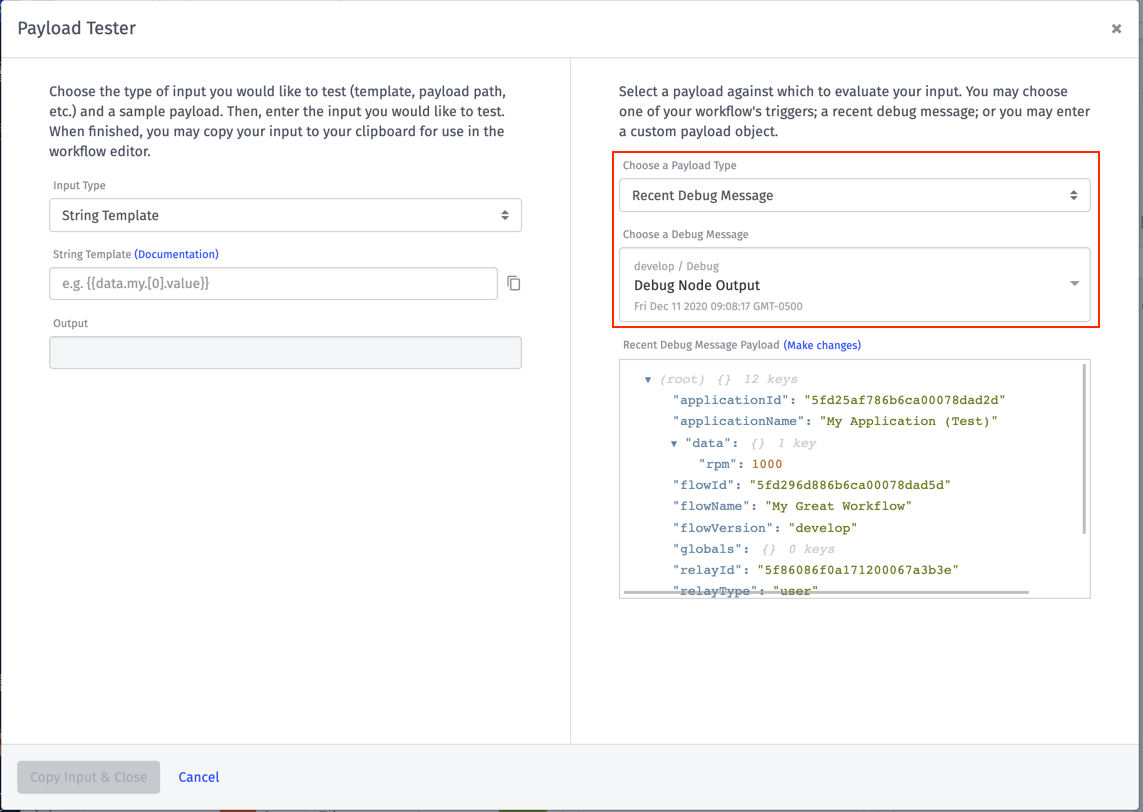Open the Input Type dropdown
1143x812 pixels.
(285, 215)
